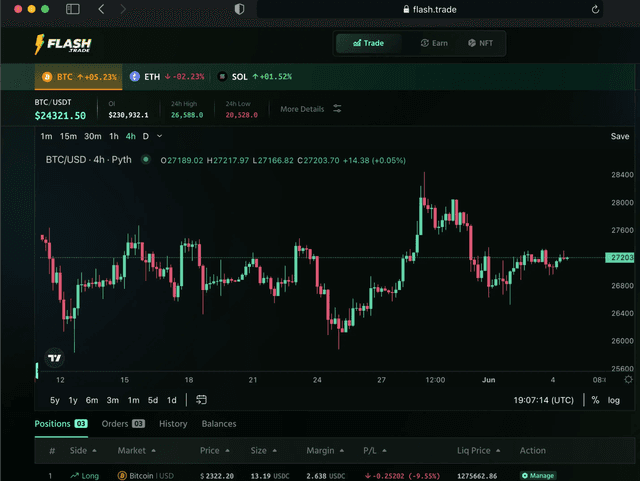The width and height of the screenshot is (640, 481).
Task: Set chart interval to 1m
Action: click(46, 136)
